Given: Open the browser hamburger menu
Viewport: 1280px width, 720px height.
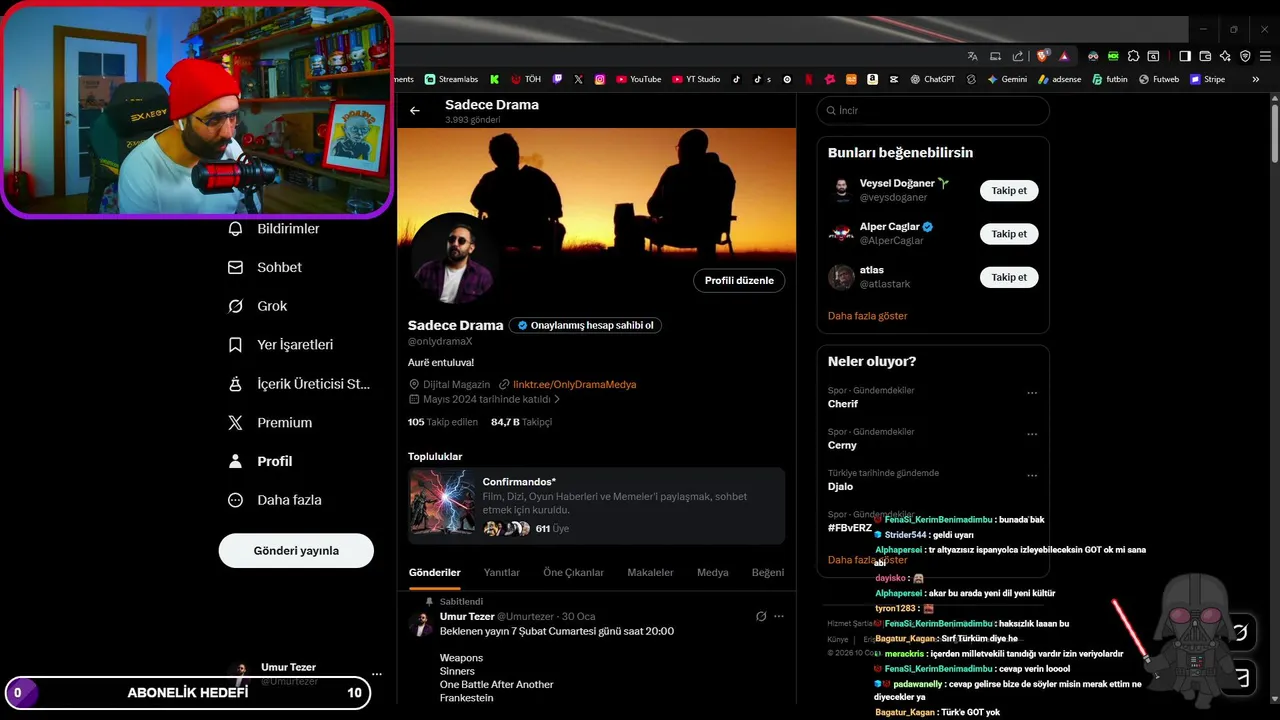Looking at the screenshot, I should [x=1264, y=56].
